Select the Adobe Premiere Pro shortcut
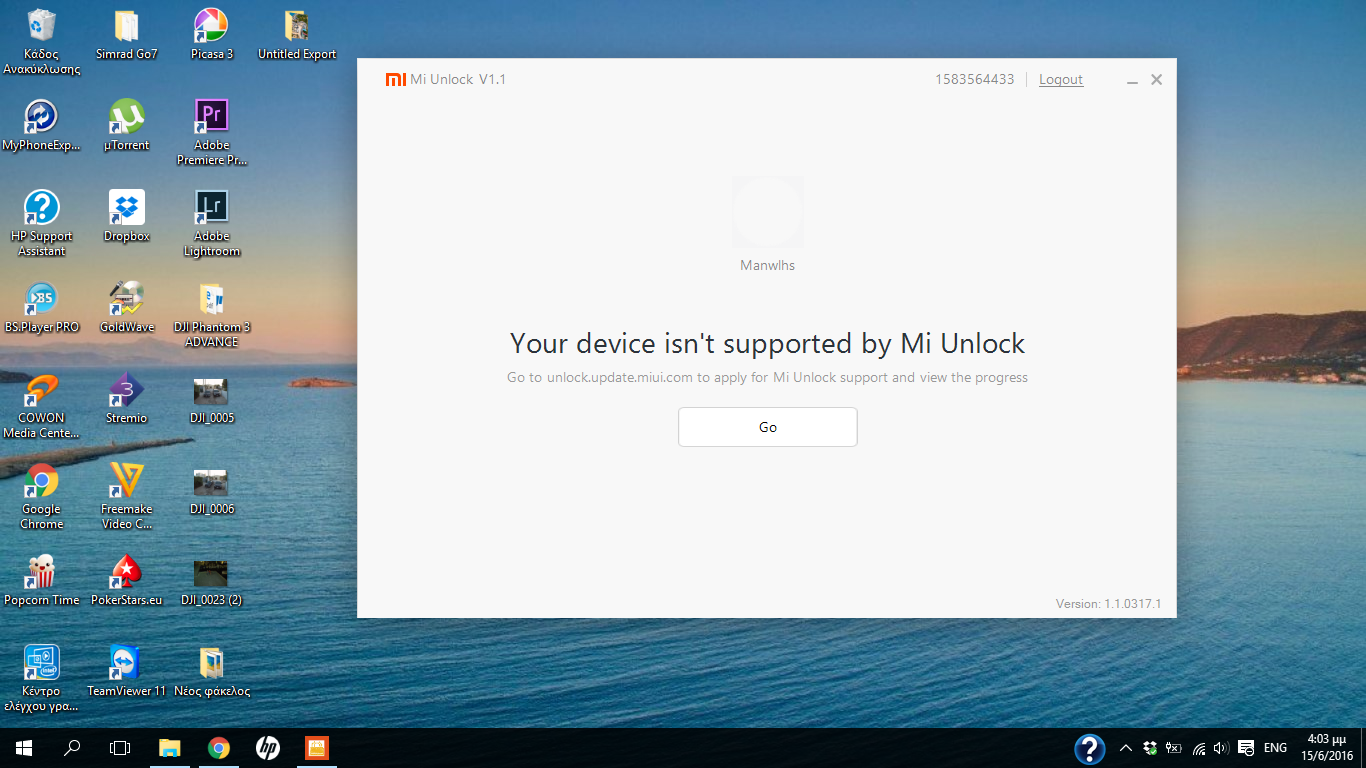 pyautogui.click(x=211, y=118)
